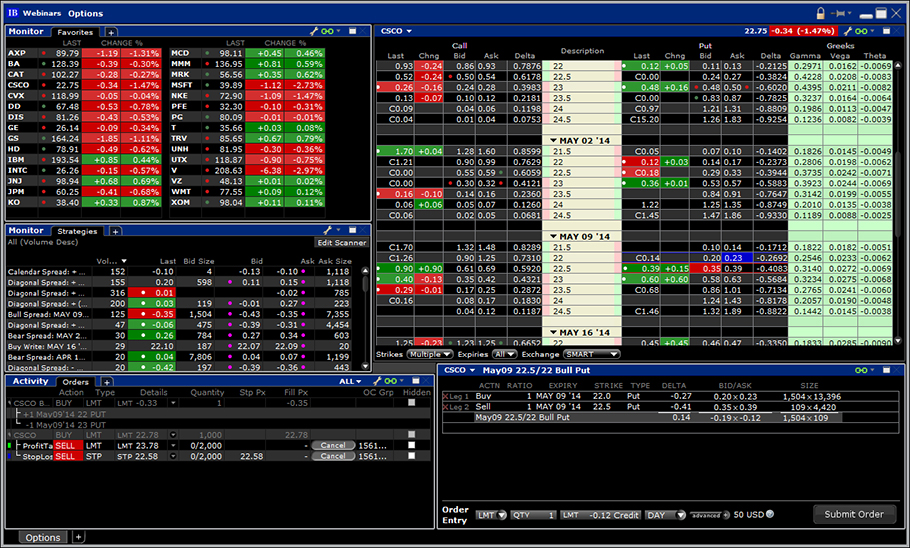
Task: Cancel the StopLoss SELL STP order
Action: (x=333, y=456)
